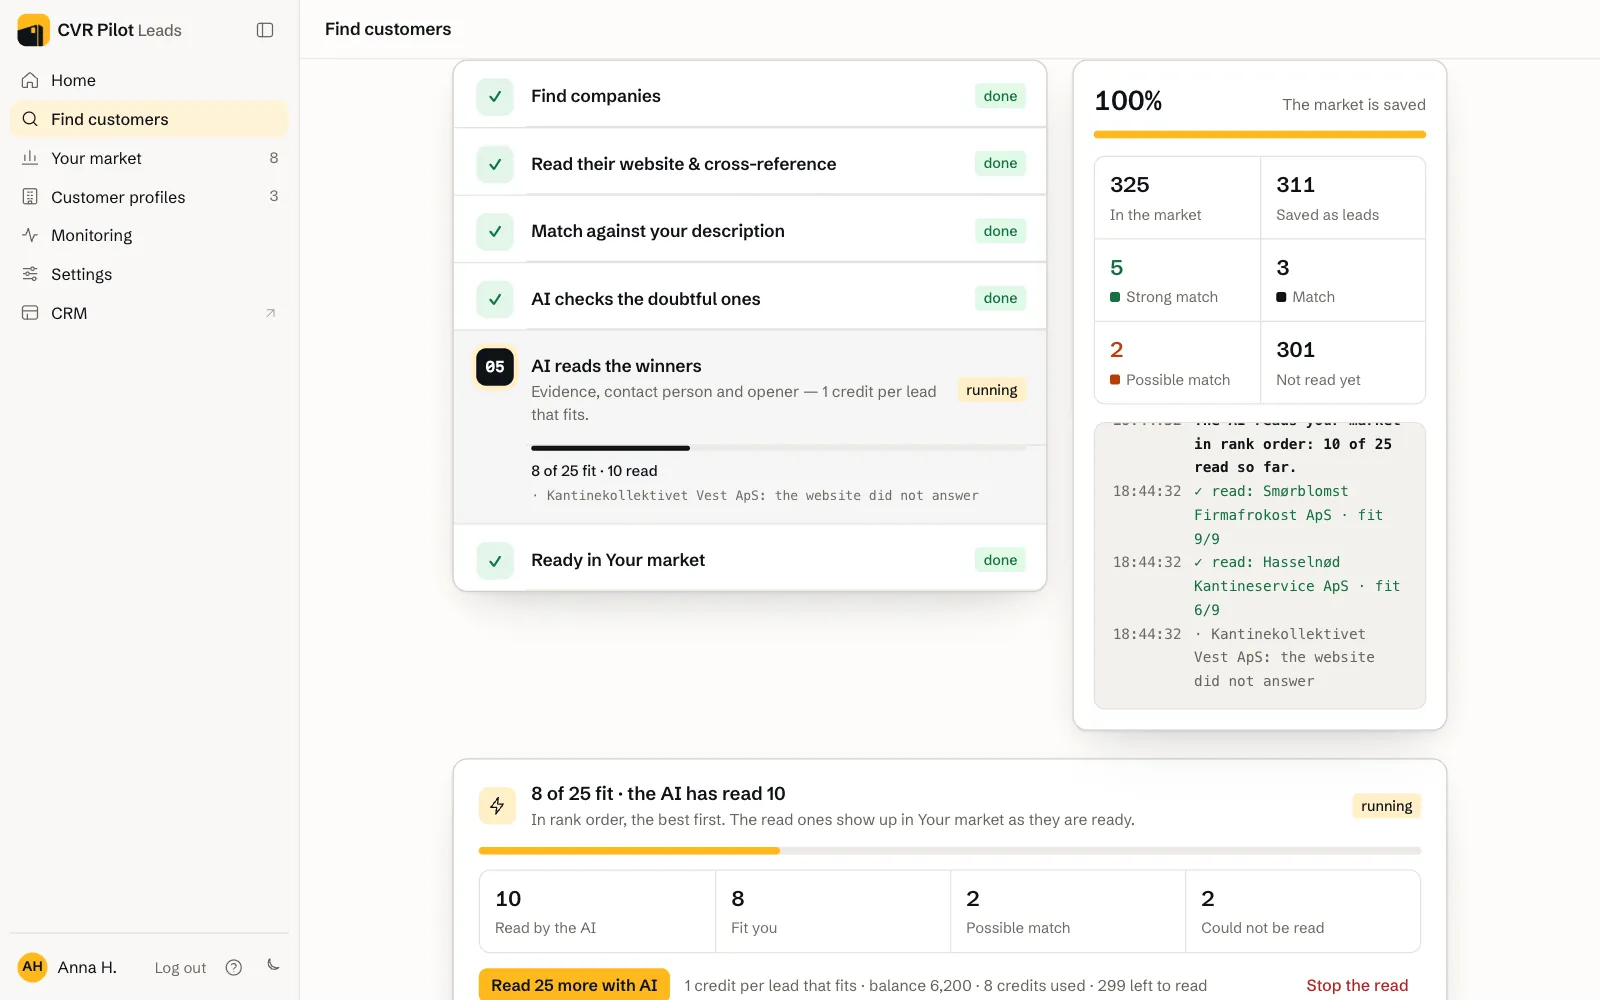Viewport: 1600px width, 1000px height.
Task: Open the Monitoring page
Action: tap(149, 235)
